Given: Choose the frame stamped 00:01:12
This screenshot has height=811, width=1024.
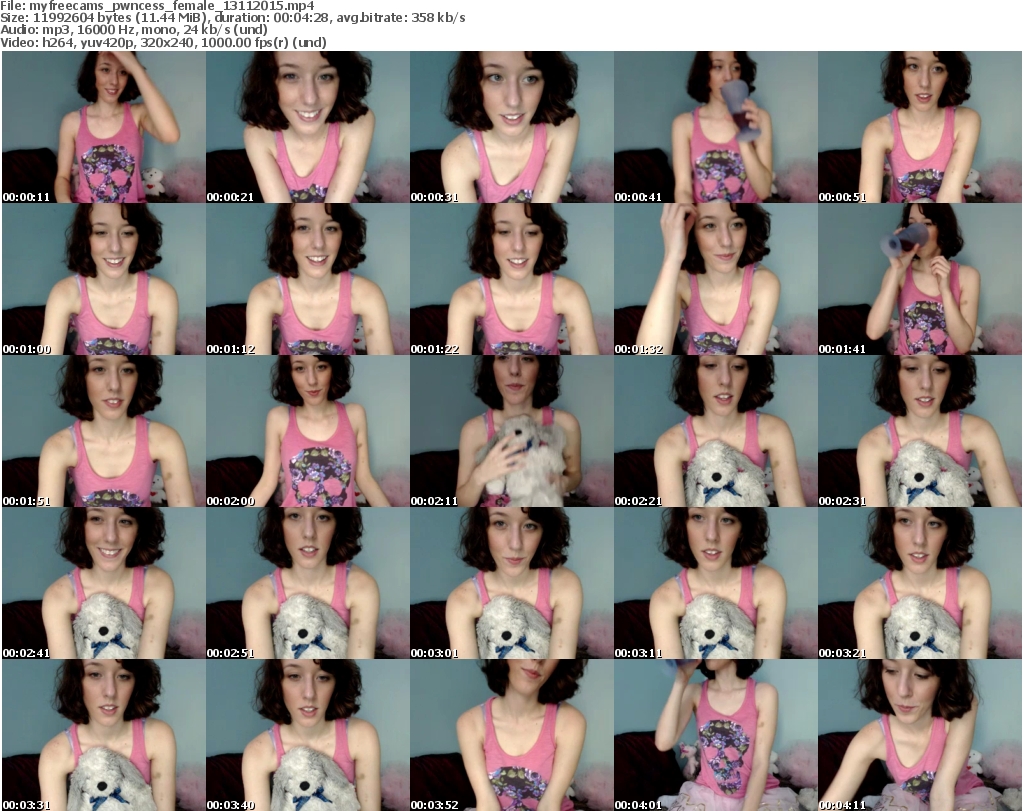Looking at the screenshot, I should pyautogui.click(x=308, y=279).
